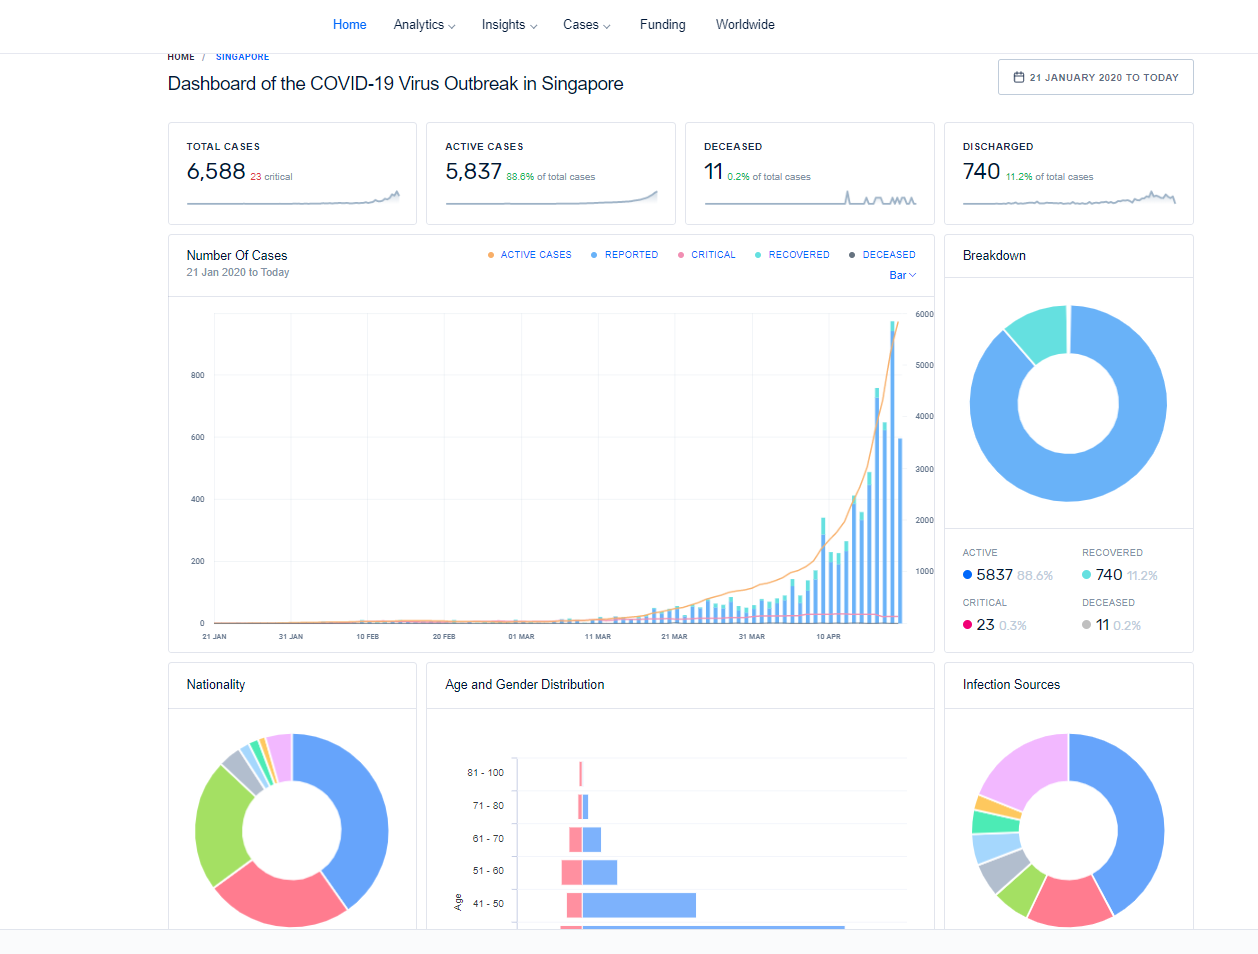1258x954 pixels.
Task: Open the Bar chart type dropdown
Action: [902, 275]
